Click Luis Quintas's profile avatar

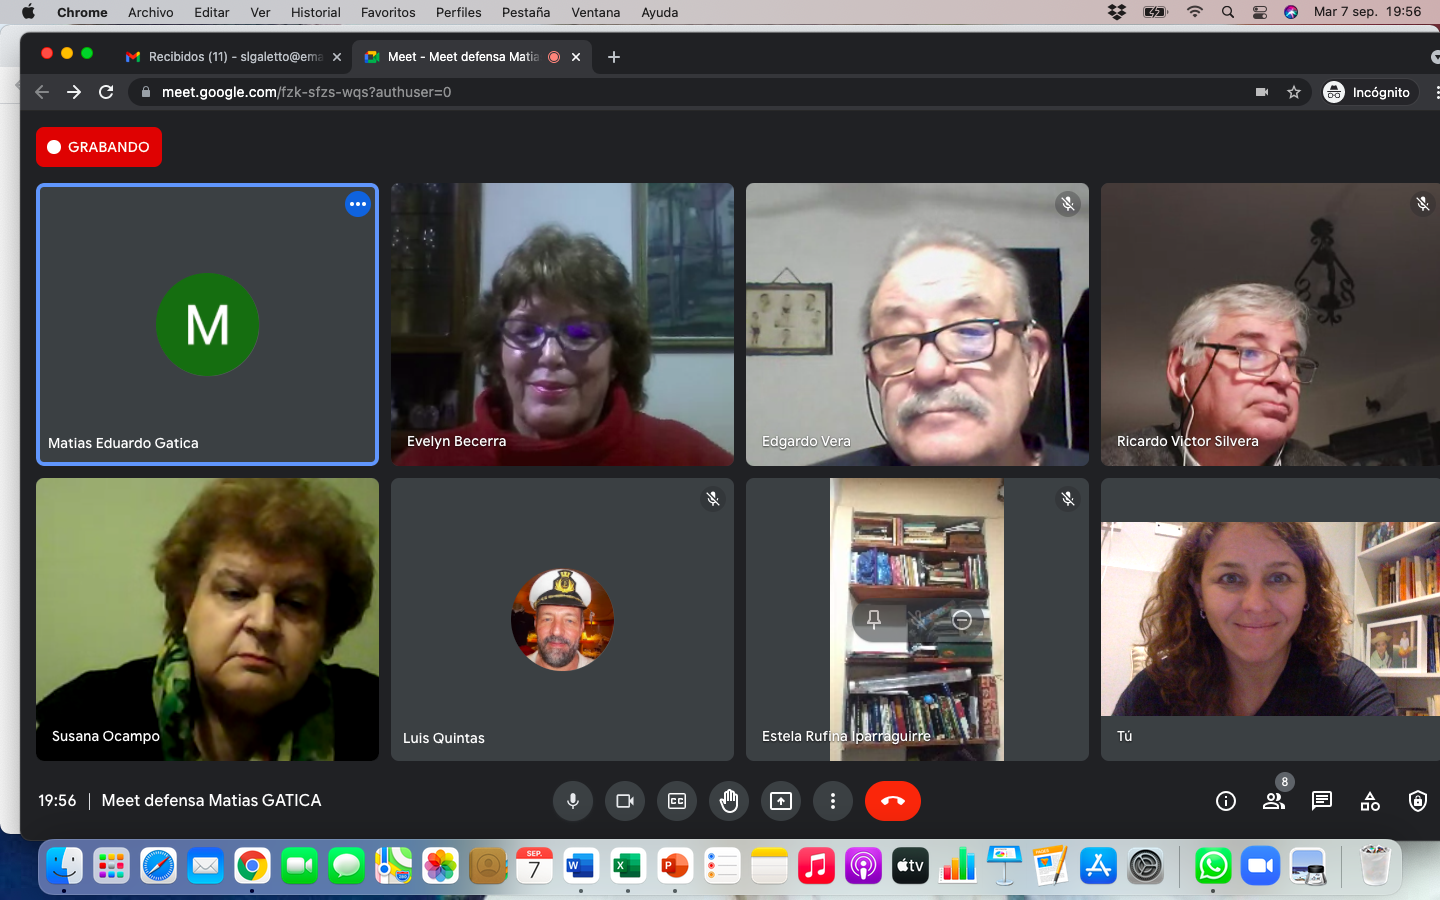562,619
